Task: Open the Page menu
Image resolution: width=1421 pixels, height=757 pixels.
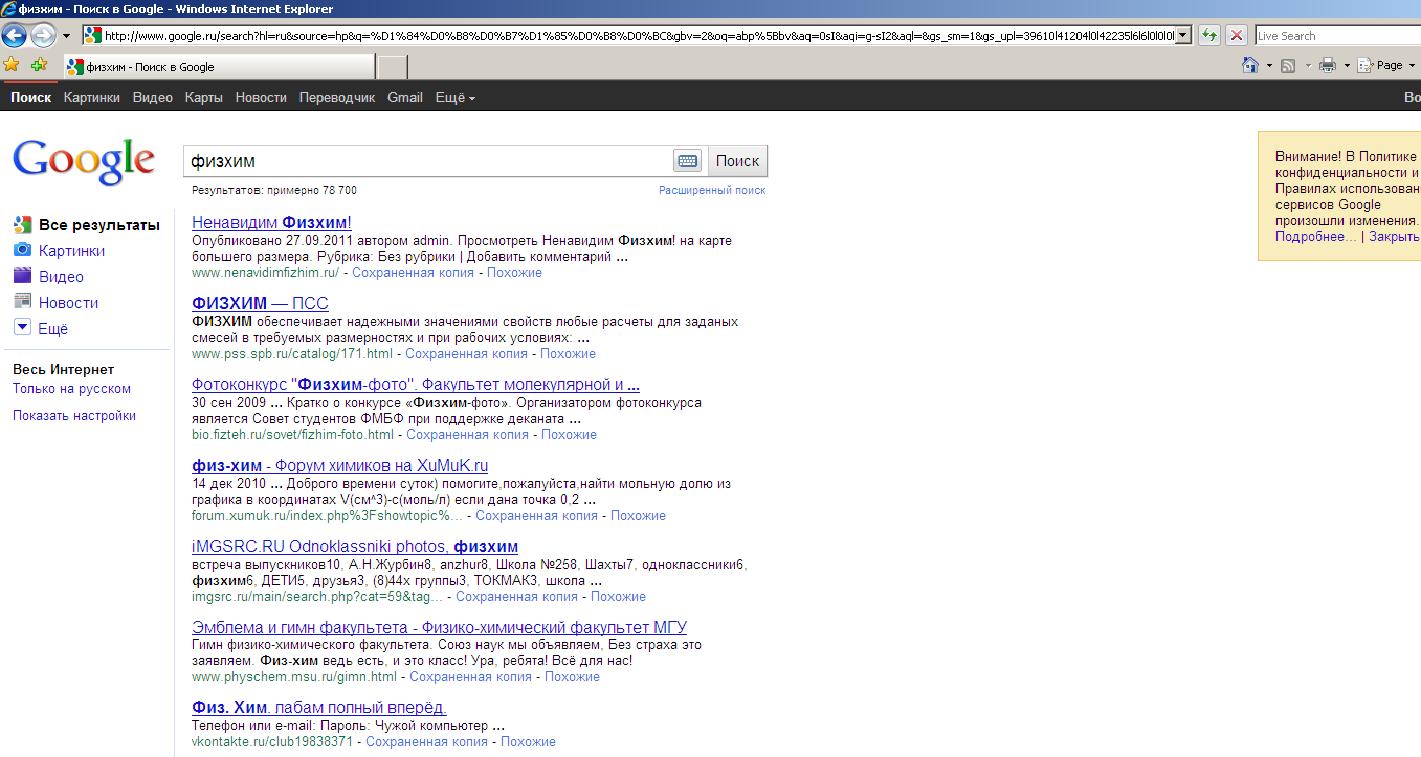Action: 1387,65
